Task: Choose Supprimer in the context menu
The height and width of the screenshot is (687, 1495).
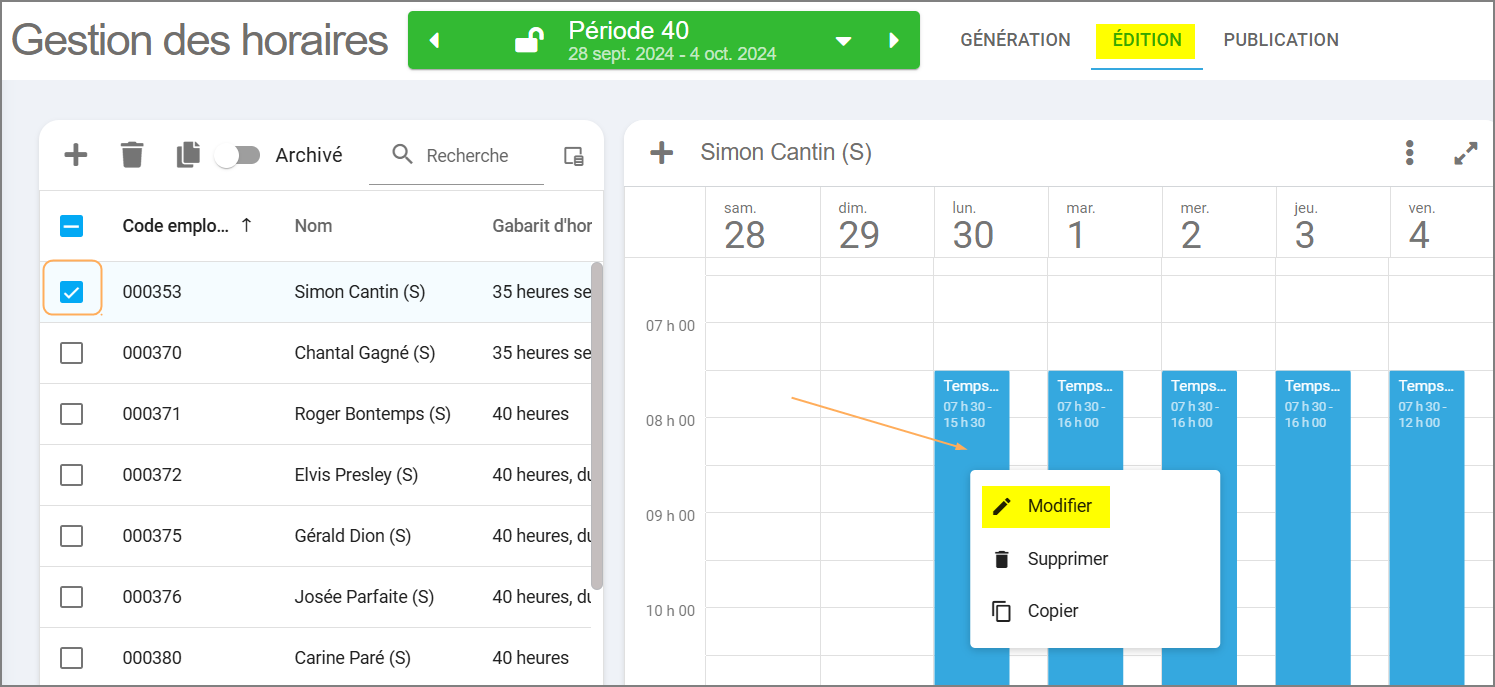Action: 1095,559
